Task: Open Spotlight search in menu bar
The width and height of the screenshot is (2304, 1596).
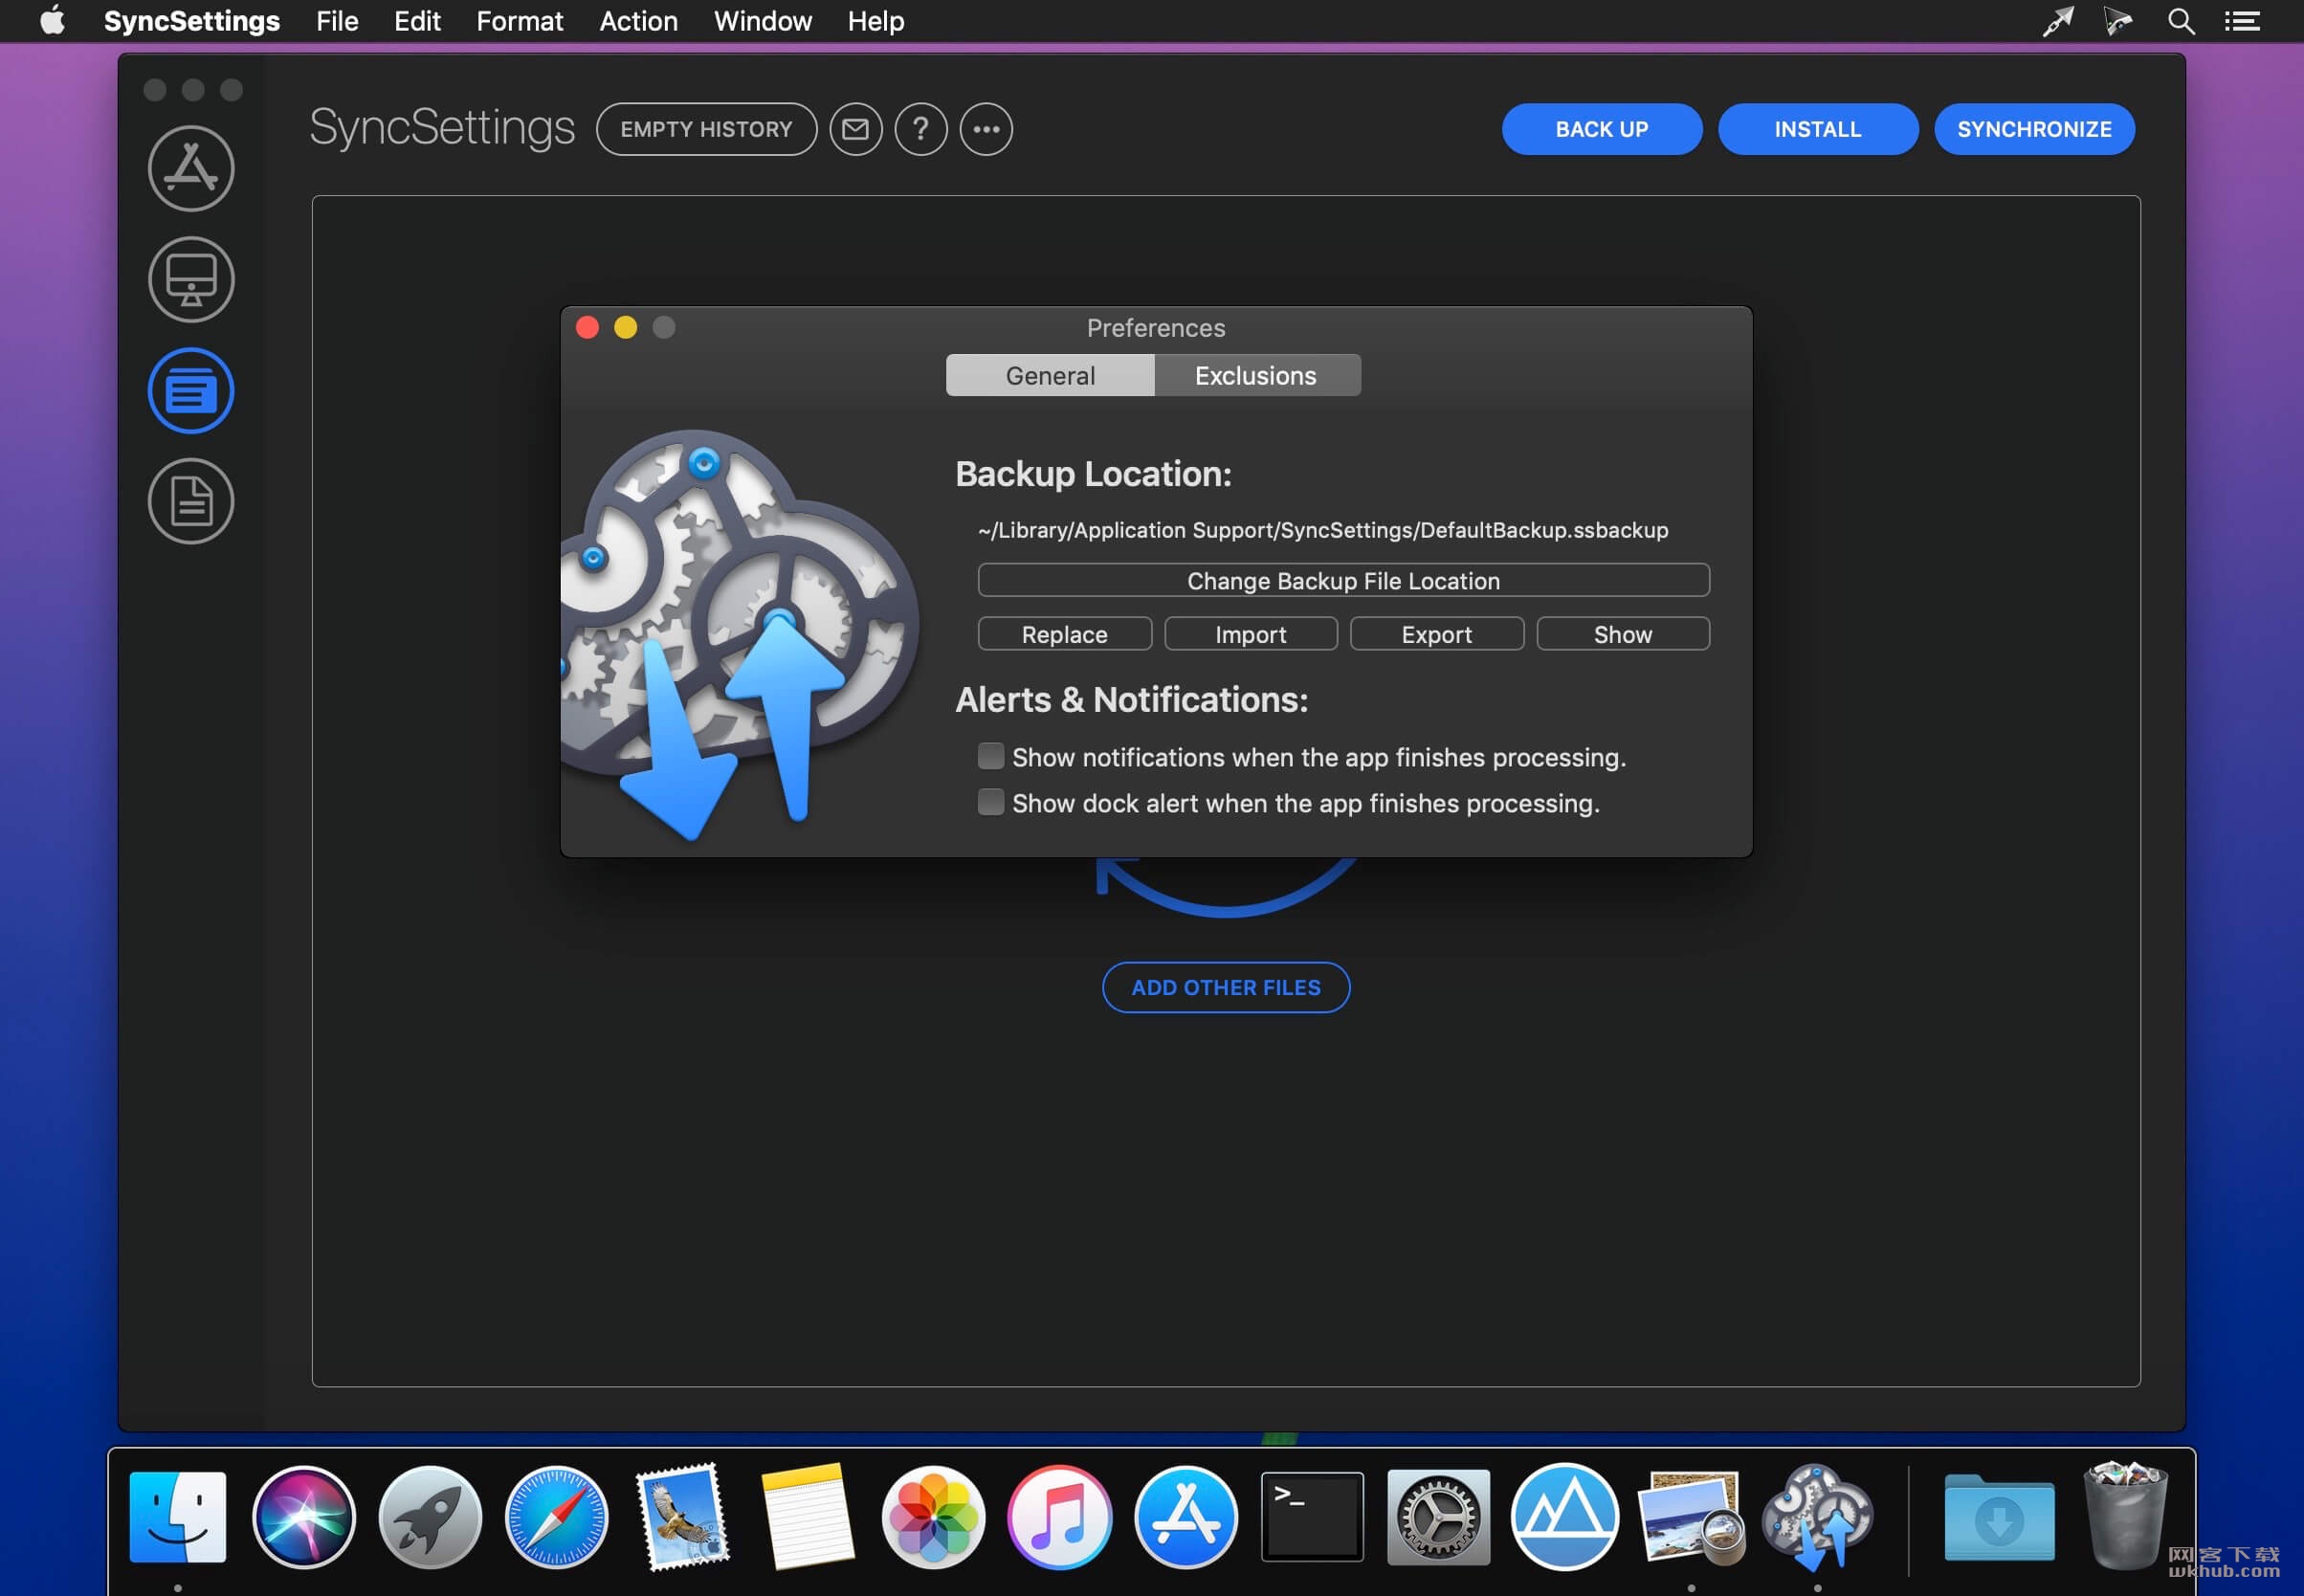Action: click(x=2181, y=21)
